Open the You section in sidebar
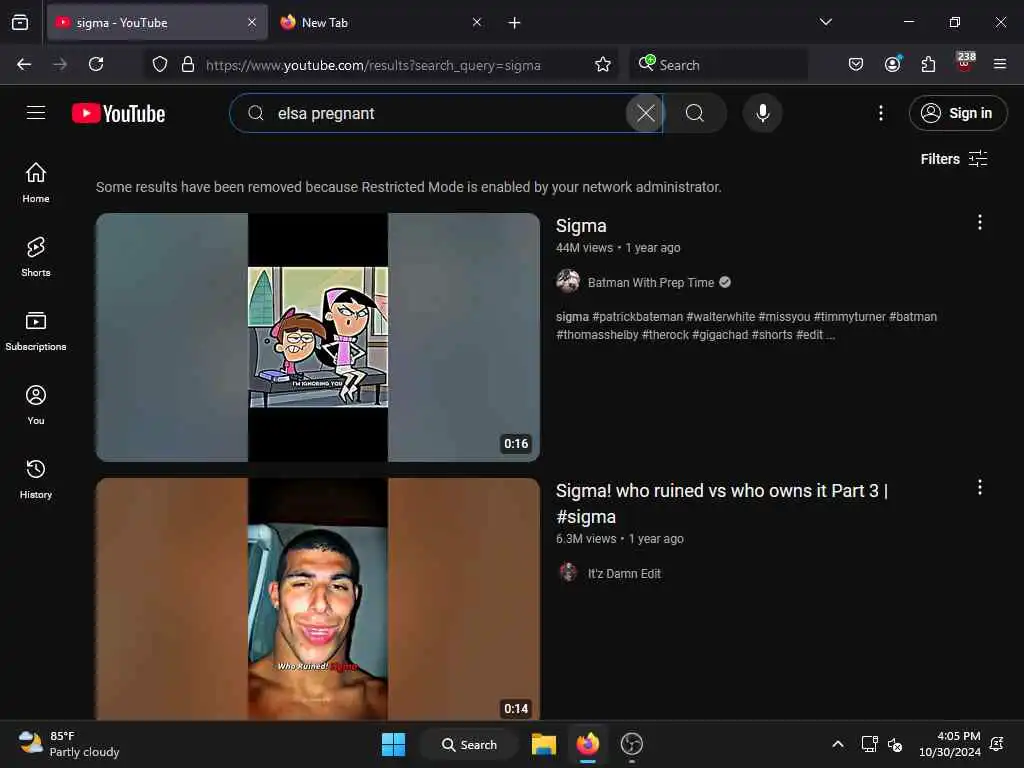Image resolution: width=1024 pixels, height=768 pixels. click(x=36, y=405)
